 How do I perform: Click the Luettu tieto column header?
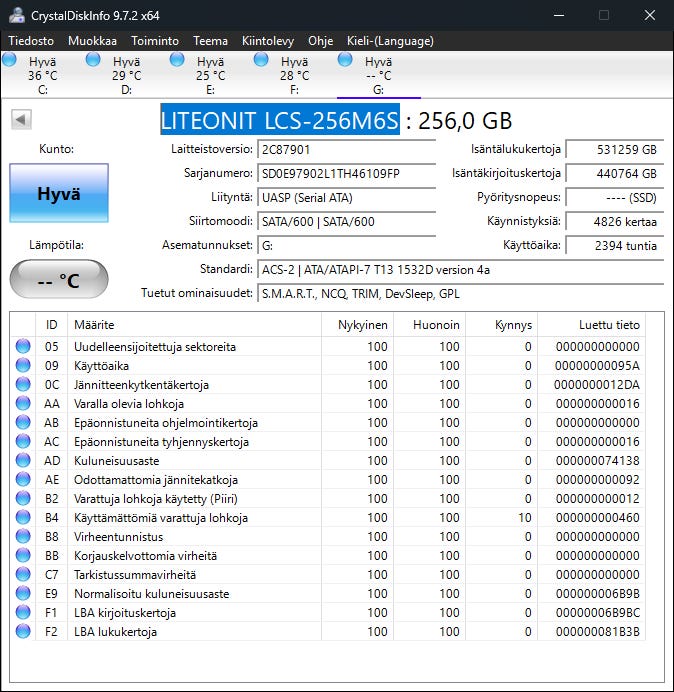click(608, 325)
